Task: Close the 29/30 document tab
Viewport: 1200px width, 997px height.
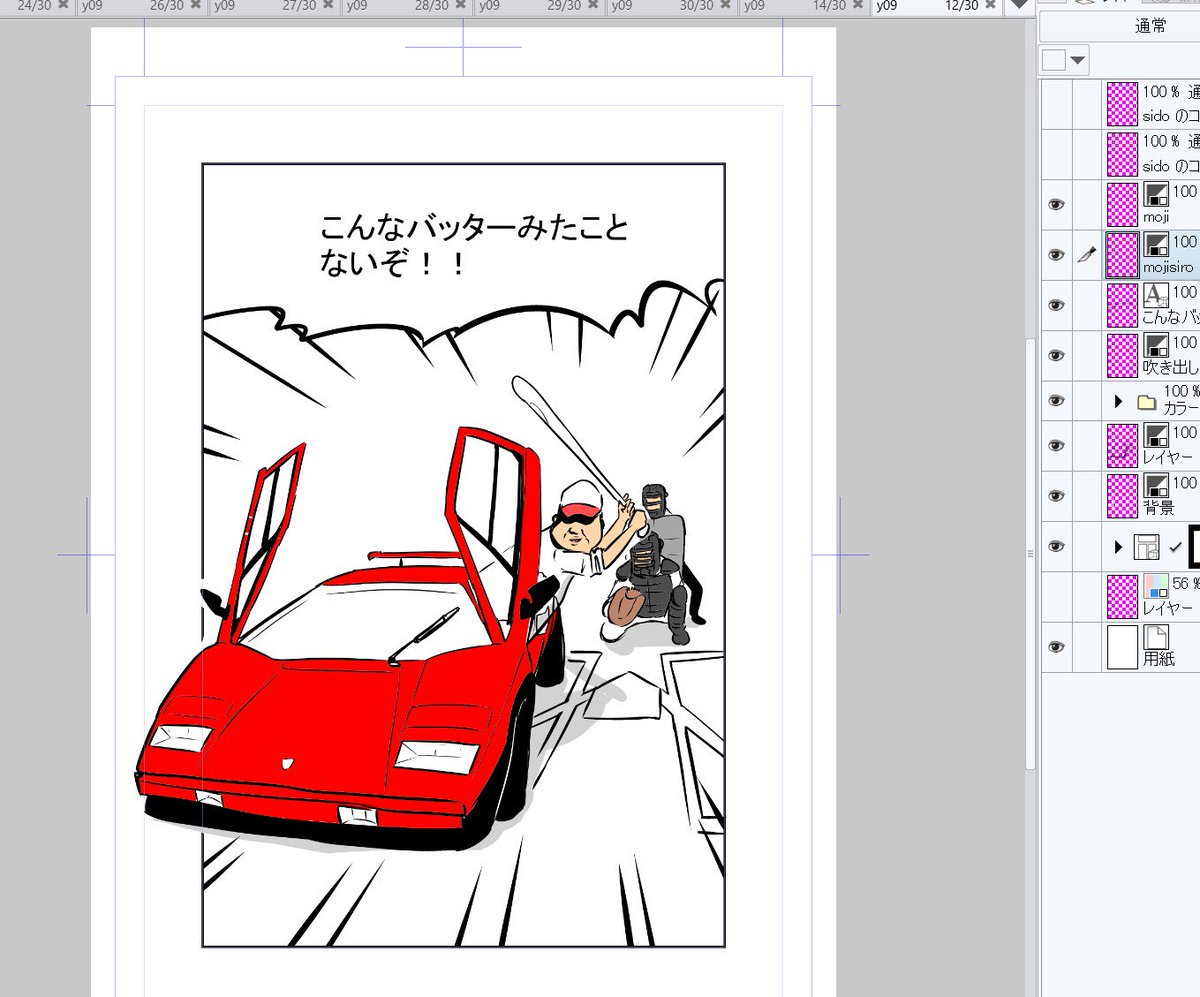Action: click(594, 6)
